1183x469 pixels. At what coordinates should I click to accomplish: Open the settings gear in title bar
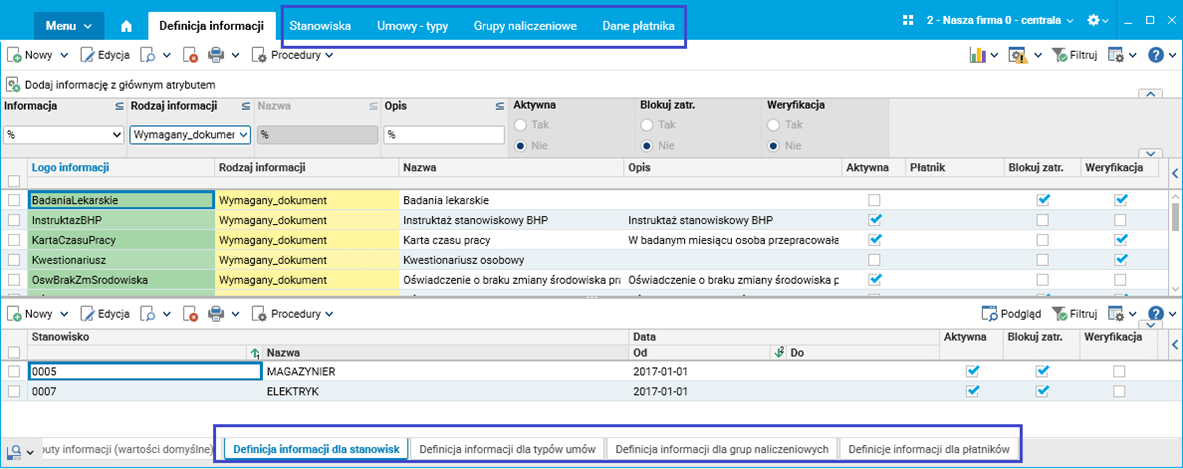point(1093,20)
